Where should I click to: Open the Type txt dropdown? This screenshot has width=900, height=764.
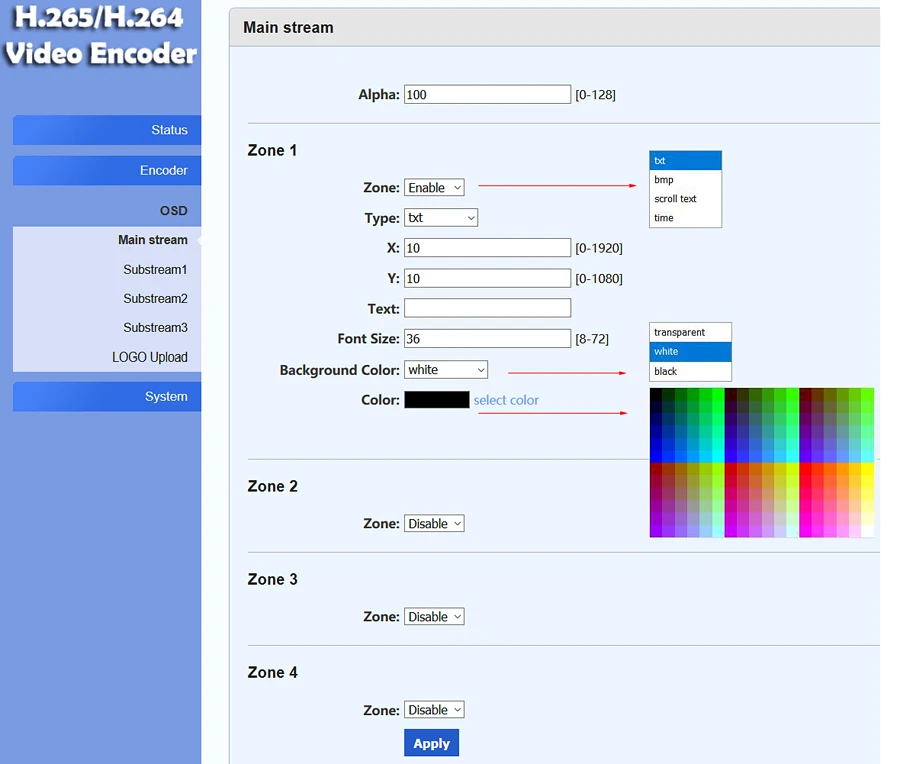441,218
